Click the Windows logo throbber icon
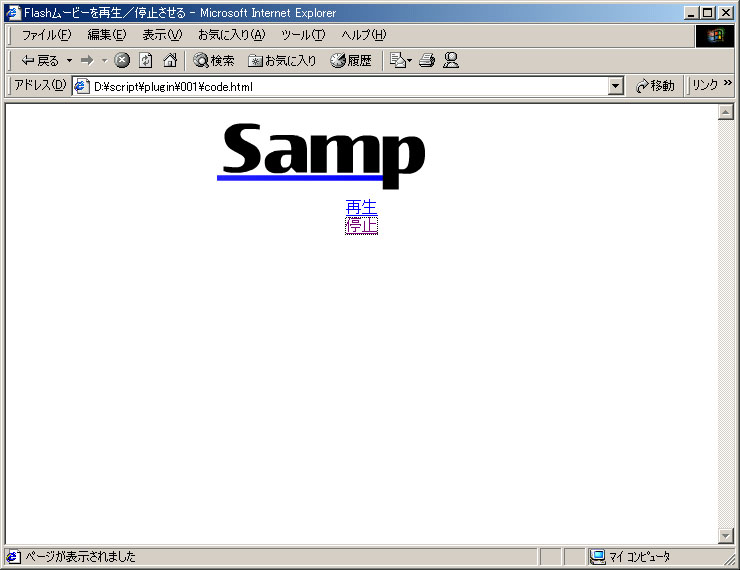This screenshot has height=570, width=740. tap(715, 36)
